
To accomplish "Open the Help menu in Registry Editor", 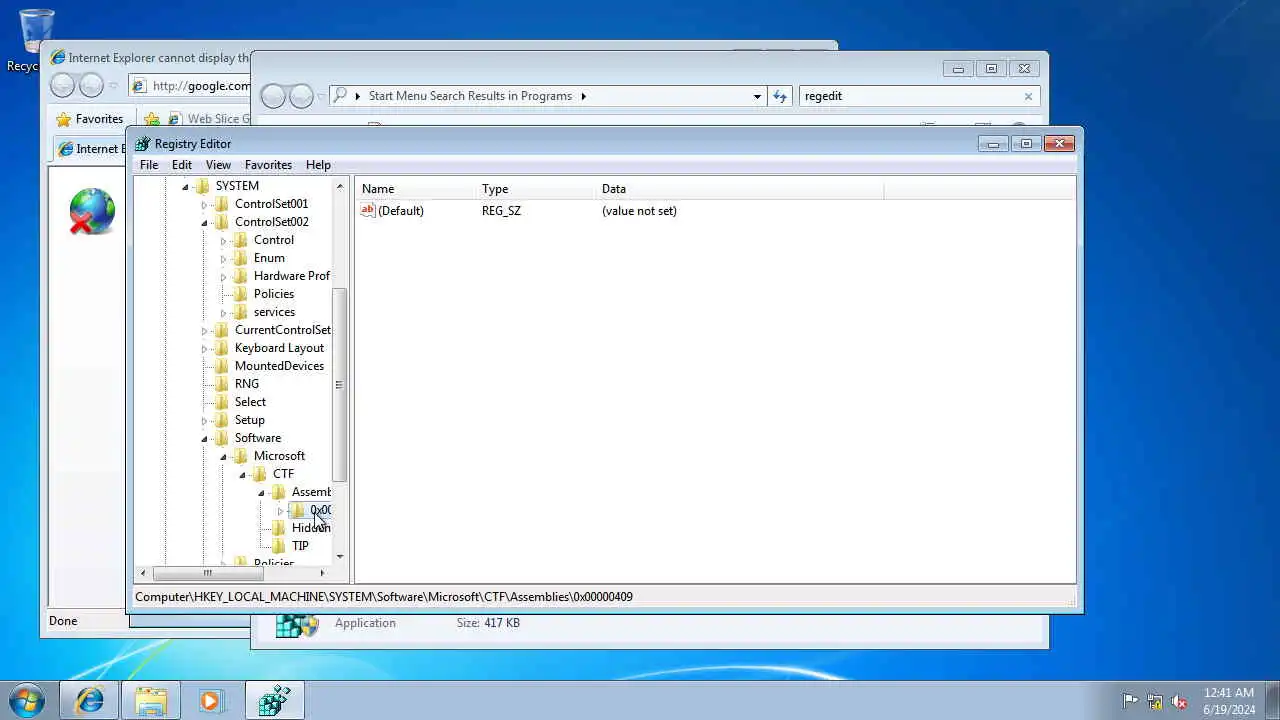I will click(318, 165).
